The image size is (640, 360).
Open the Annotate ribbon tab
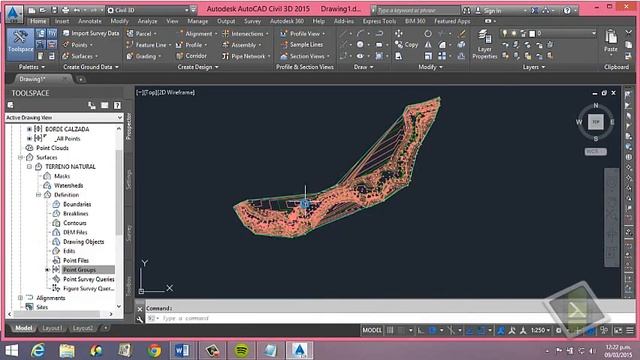pos(90,21)
